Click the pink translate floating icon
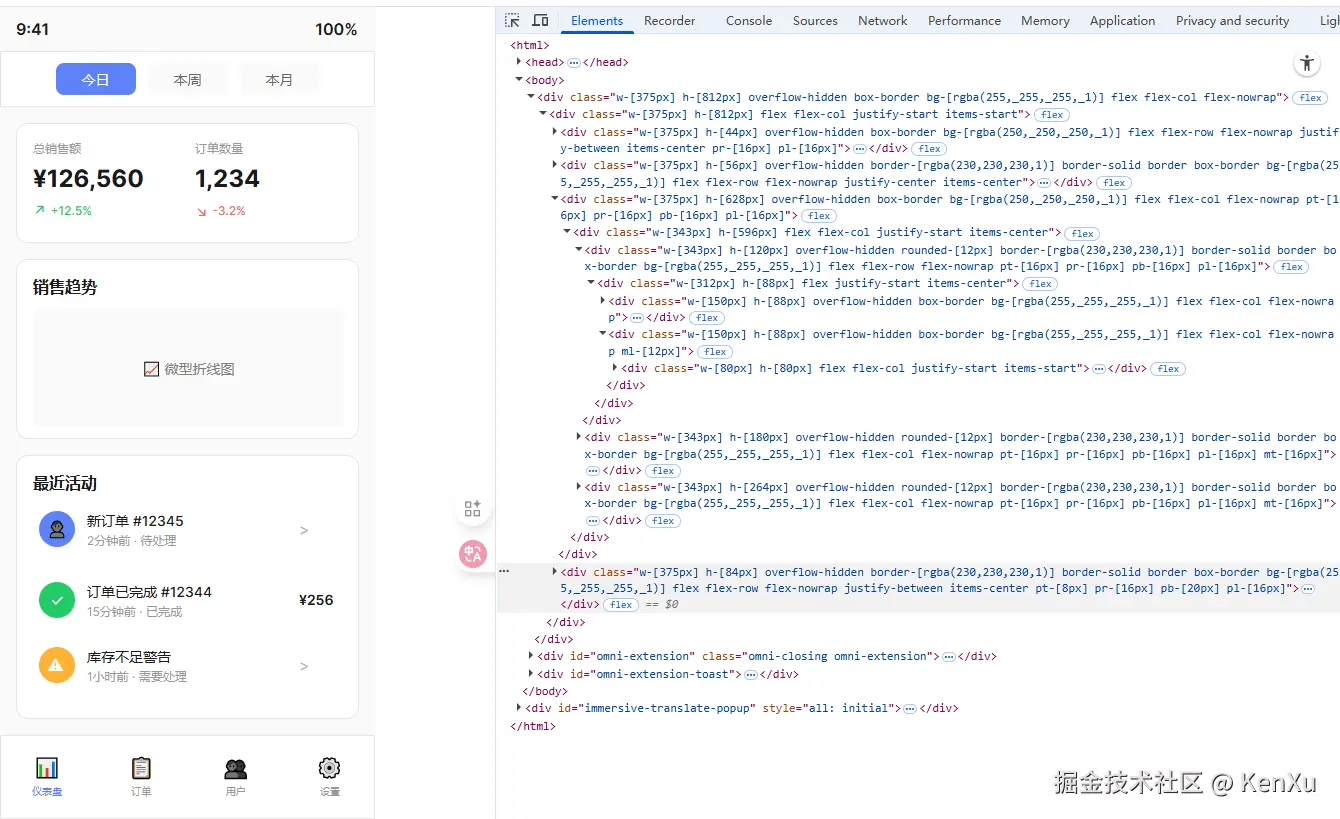 click(x=473, y=553)
